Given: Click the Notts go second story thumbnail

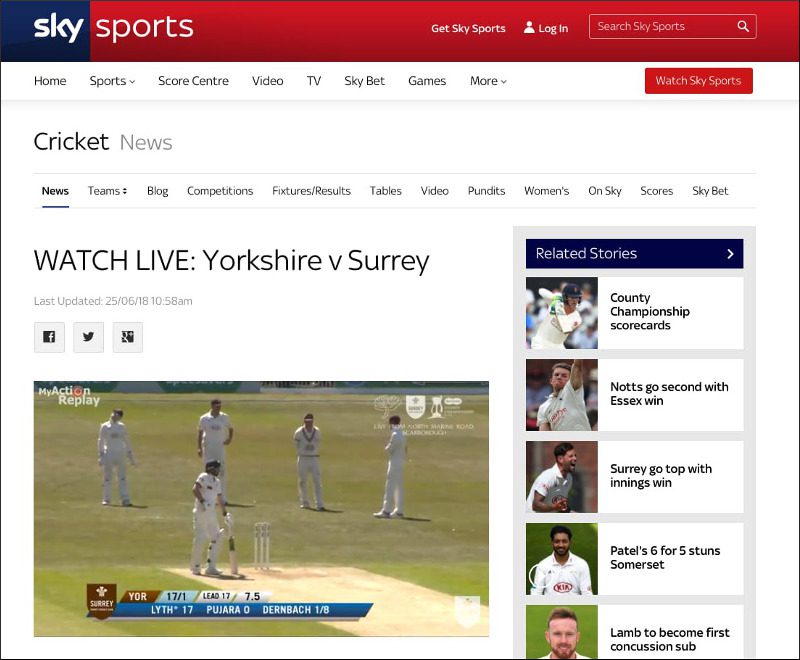Looking at the screenshot, I should coord(562,395).
